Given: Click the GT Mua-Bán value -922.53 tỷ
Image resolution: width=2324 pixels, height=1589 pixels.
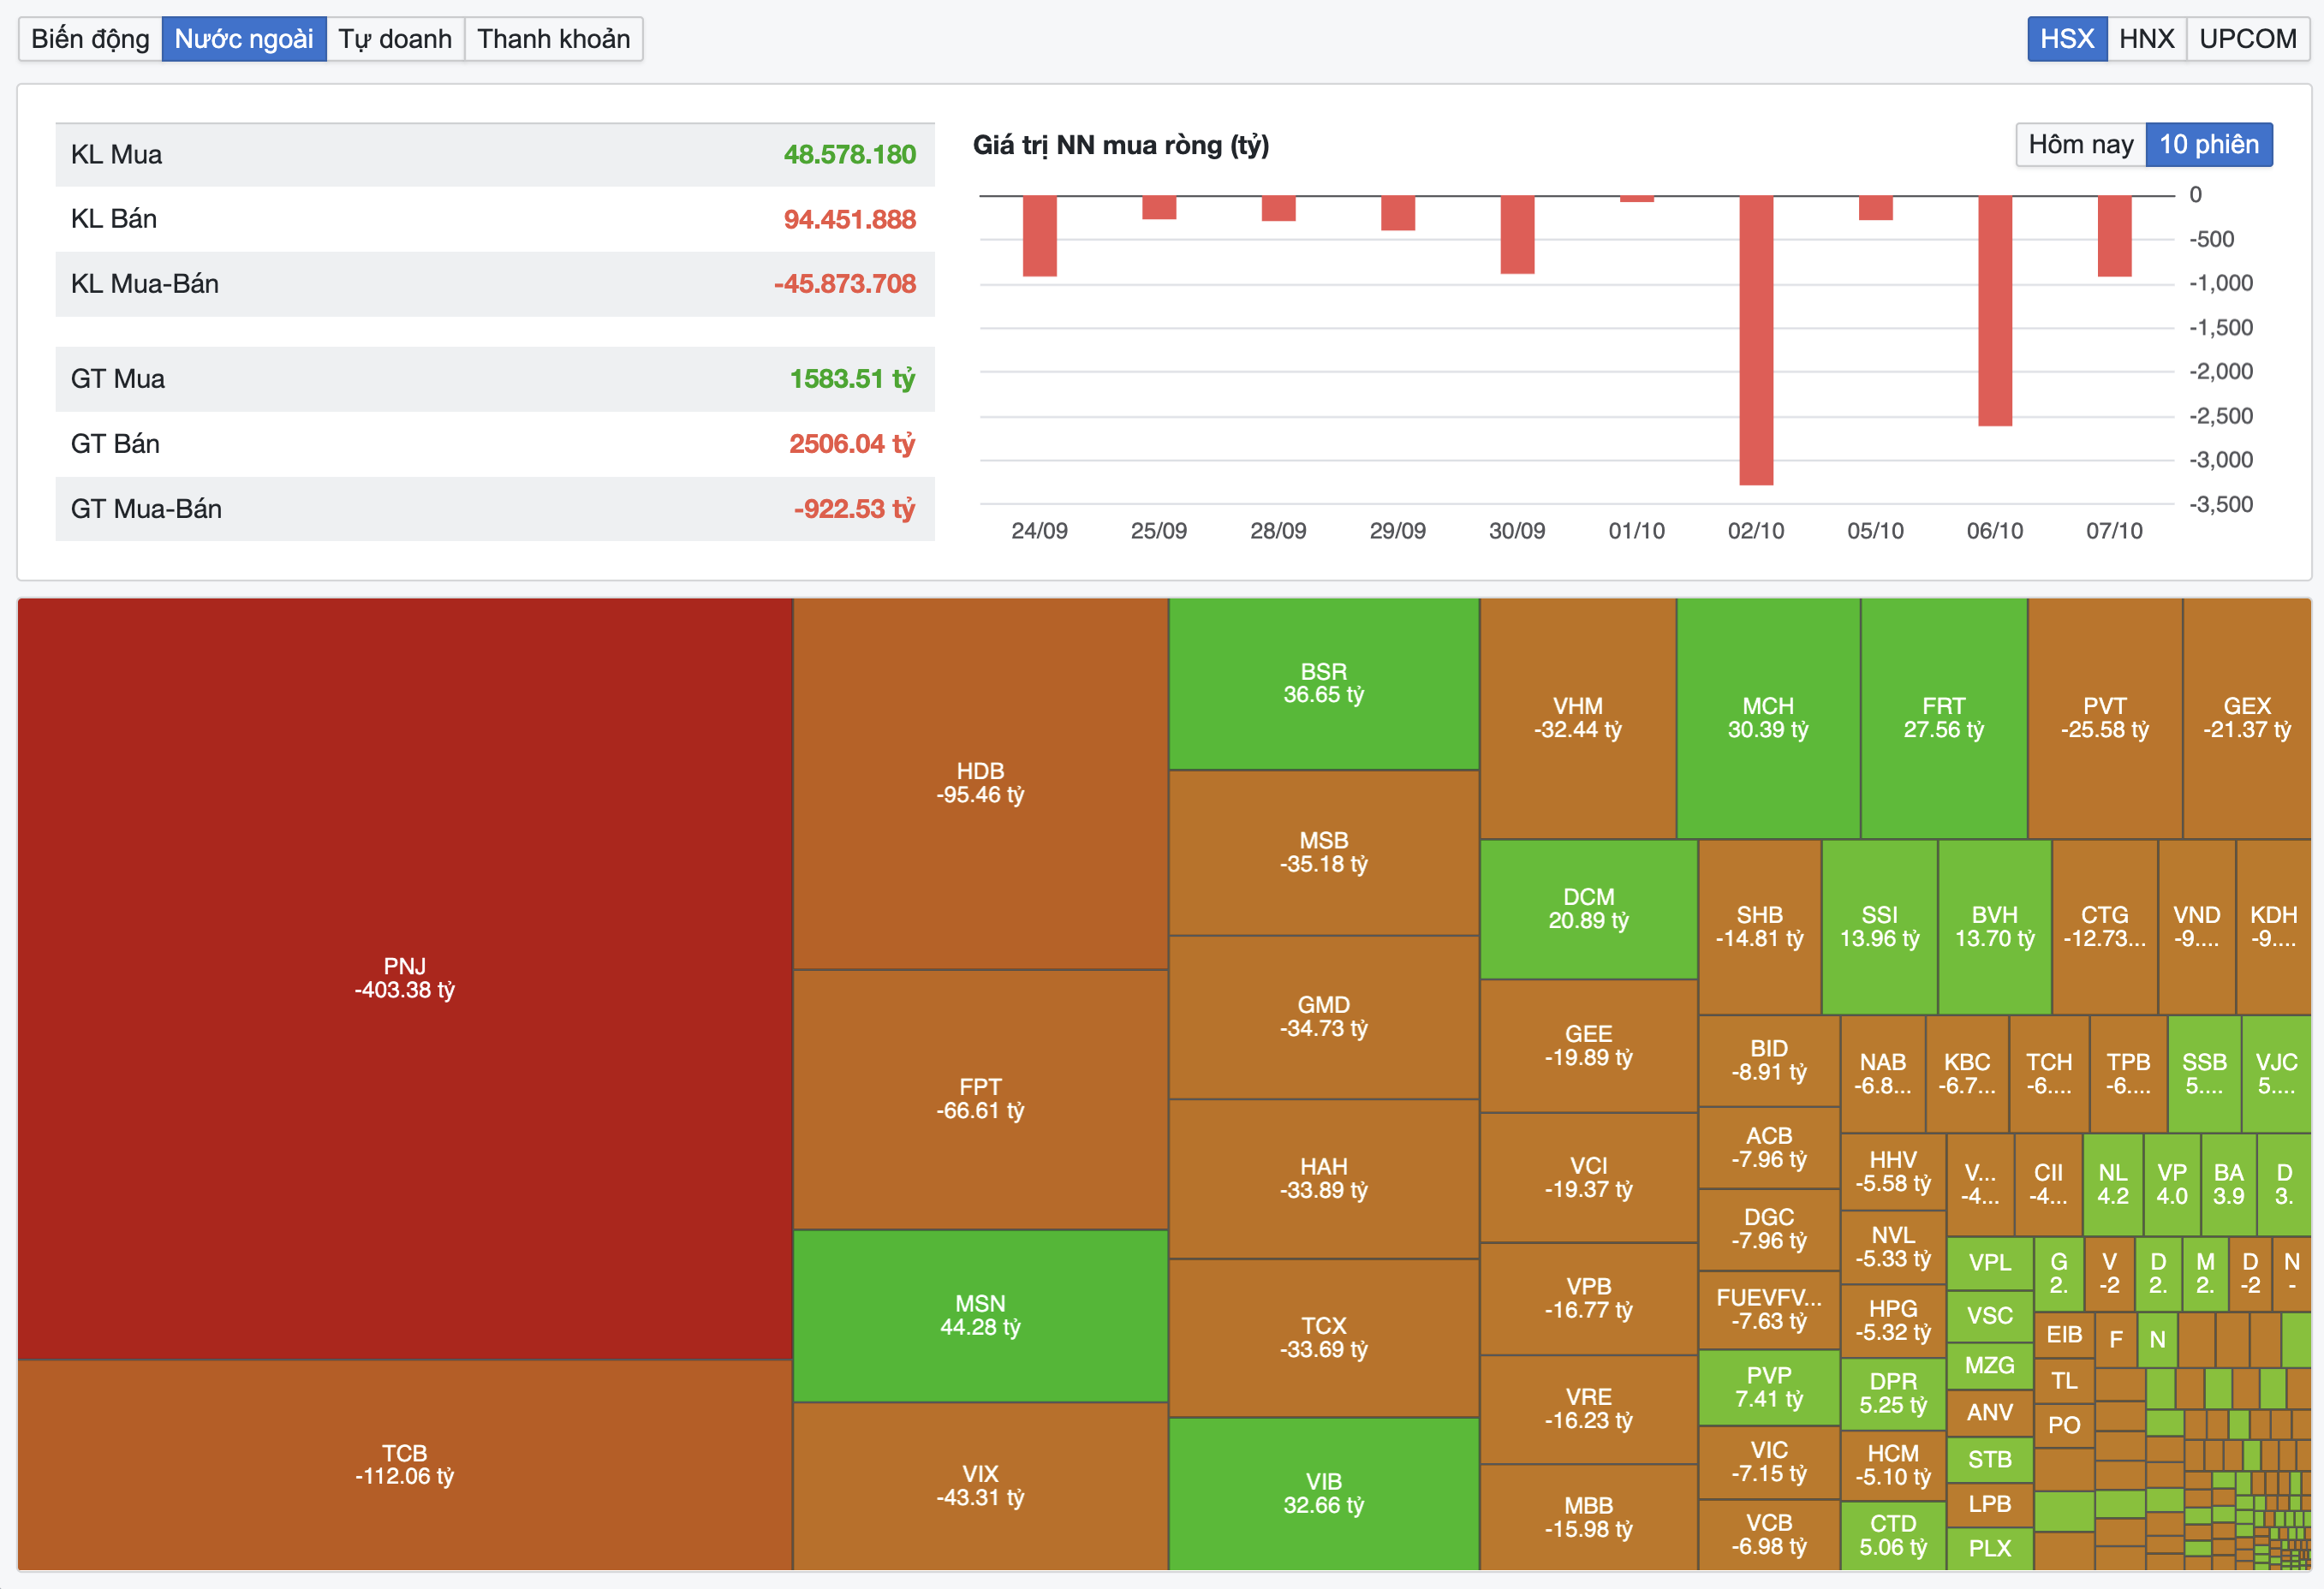Looking at the screenshot, I should pos(854,509).
